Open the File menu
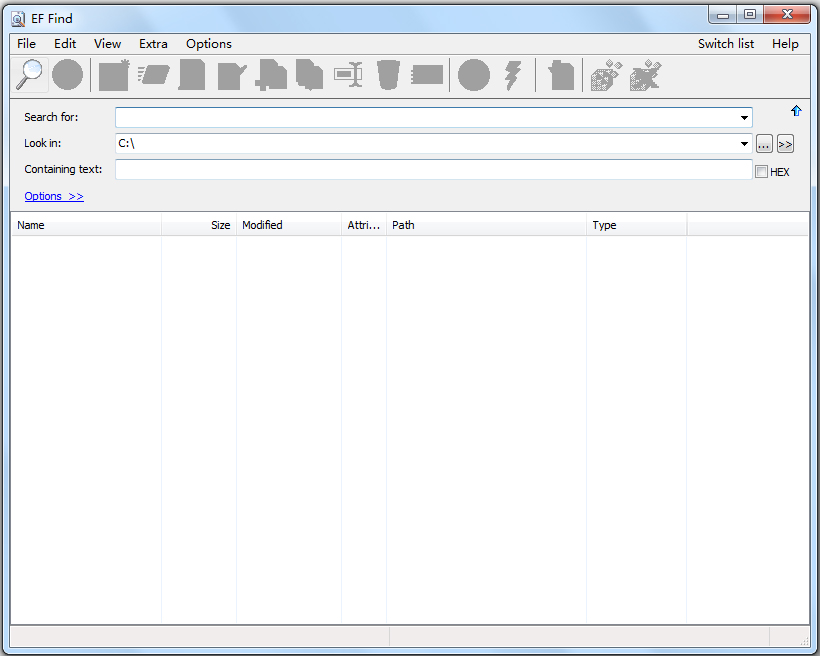This screenshot has width=820, height=656. (x=26, y=44)
